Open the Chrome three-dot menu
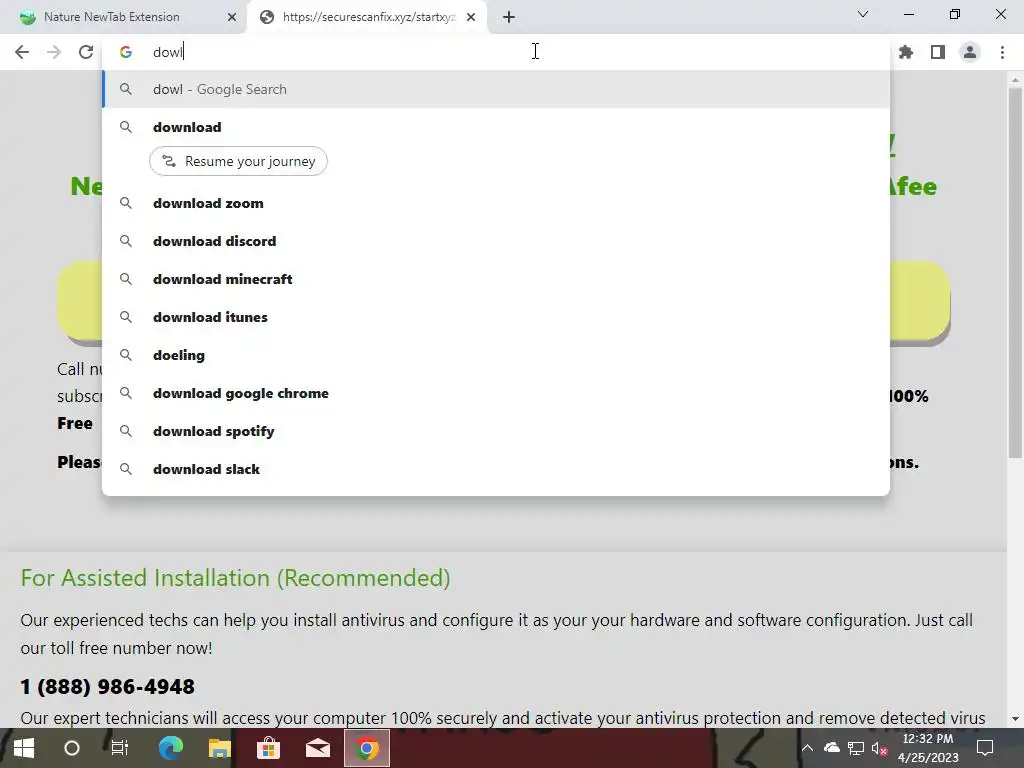The image size is (1024, 768). click(1002, 52)
